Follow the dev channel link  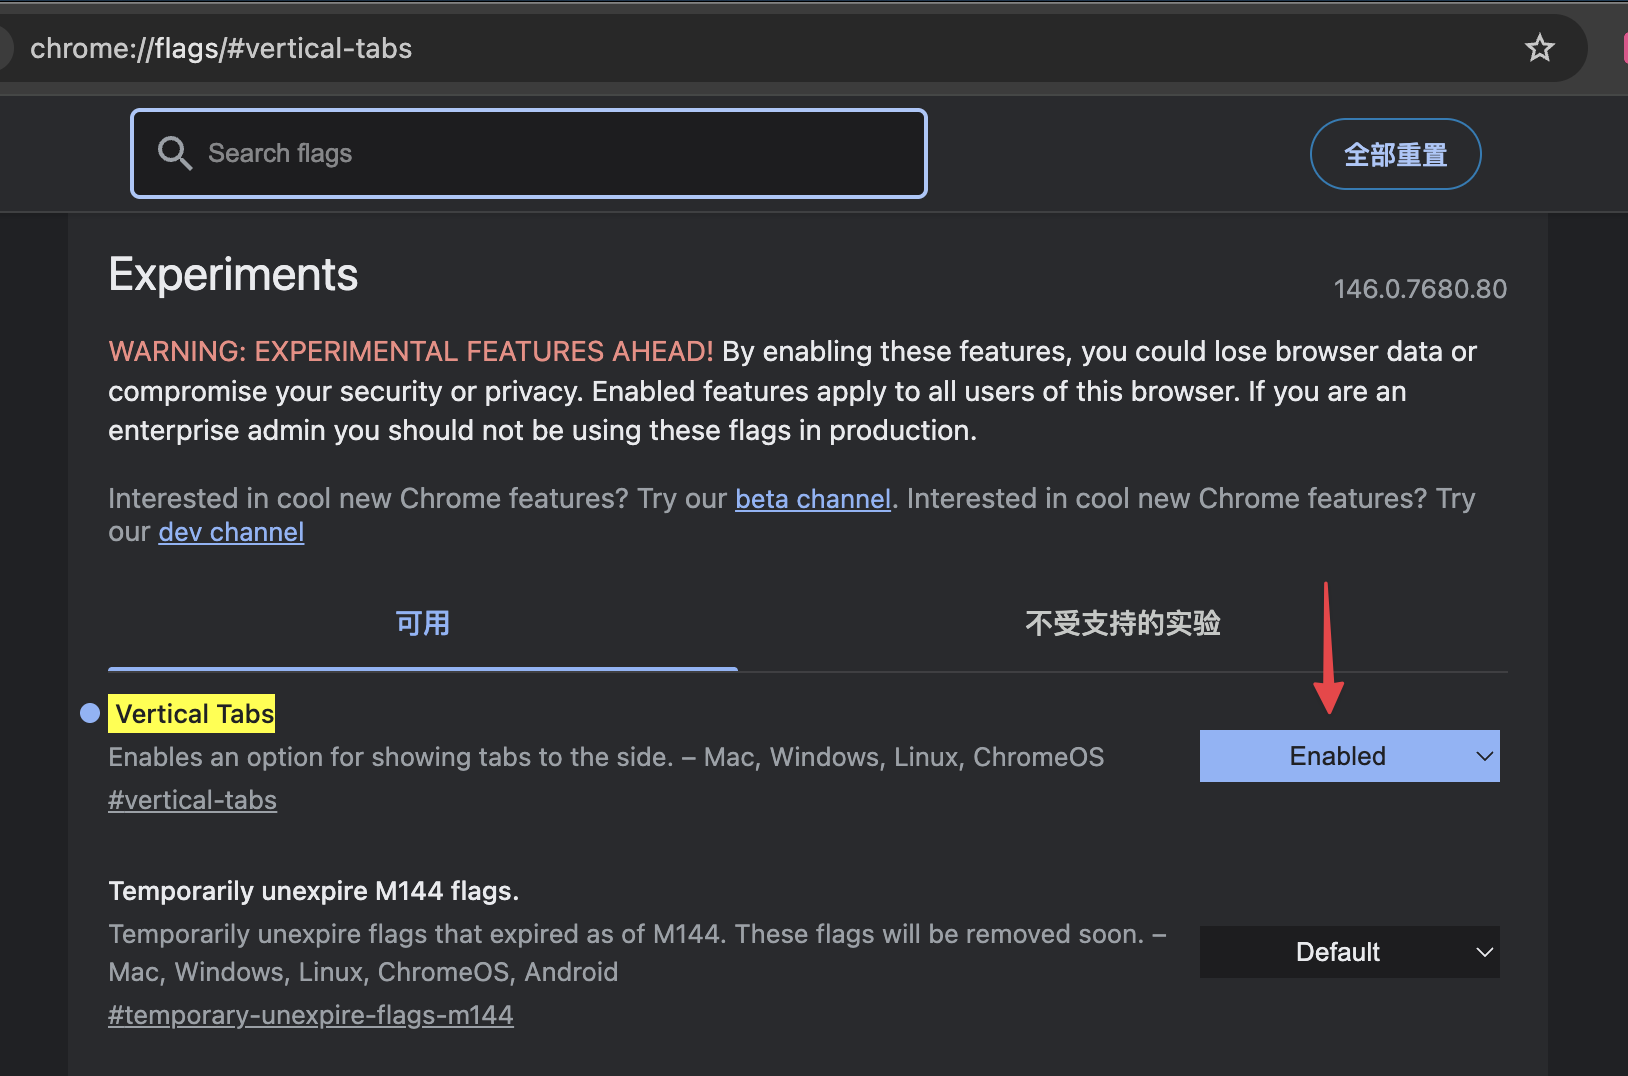tap(231, 532)
